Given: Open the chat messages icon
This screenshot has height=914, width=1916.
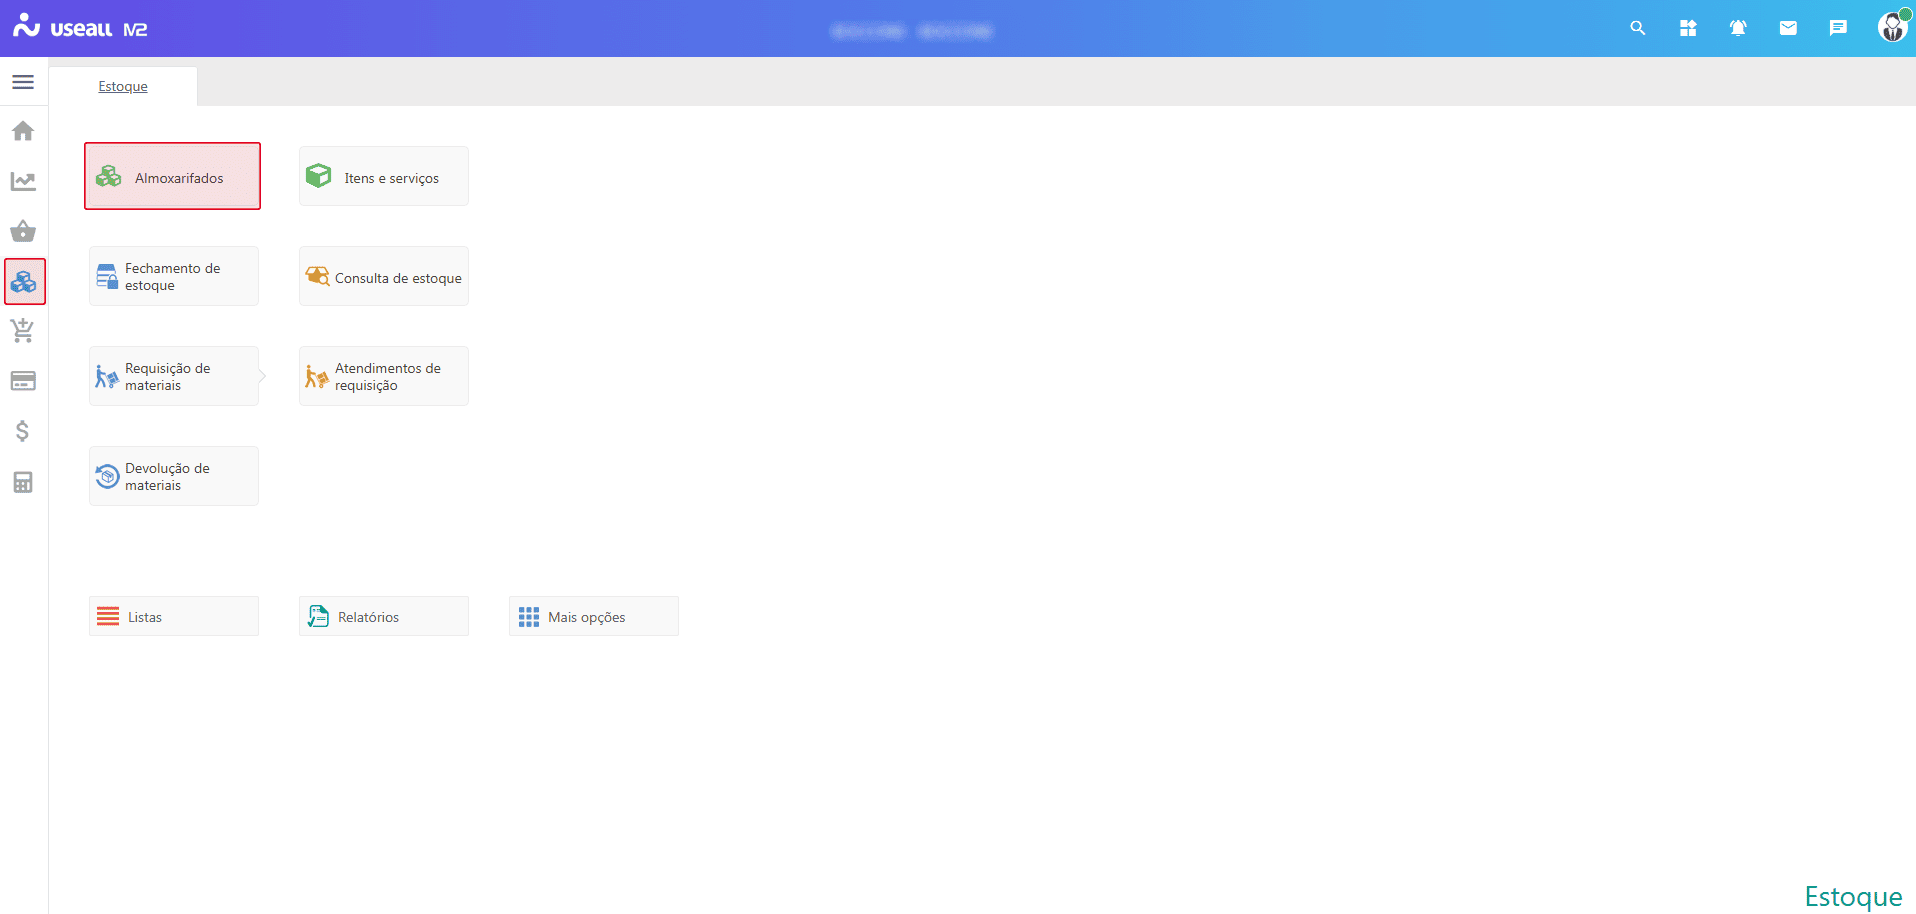Looking at the screenshot, I should coord(1838,28).
